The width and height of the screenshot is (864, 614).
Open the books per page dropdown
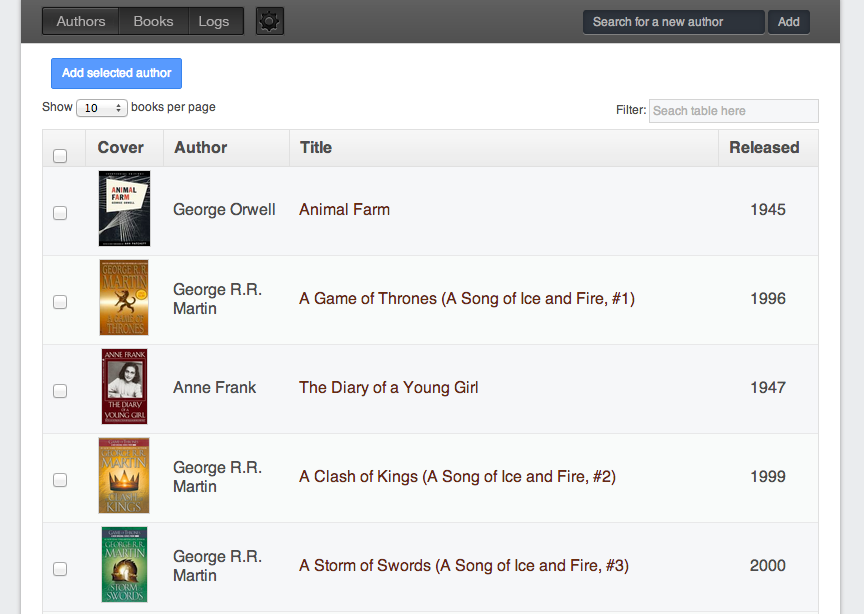point(102,108)
